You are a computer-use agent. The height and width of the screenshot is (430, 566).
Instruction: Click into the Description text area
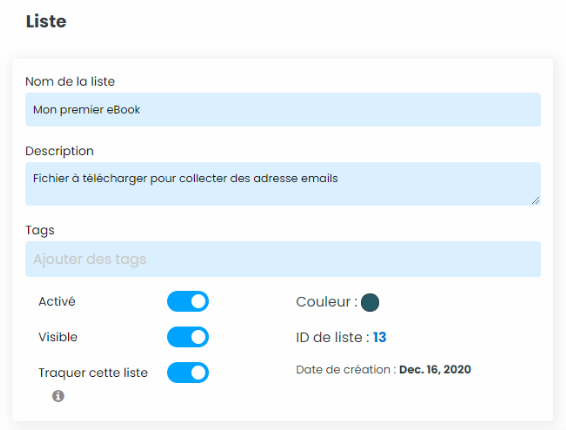coord(283,184)
